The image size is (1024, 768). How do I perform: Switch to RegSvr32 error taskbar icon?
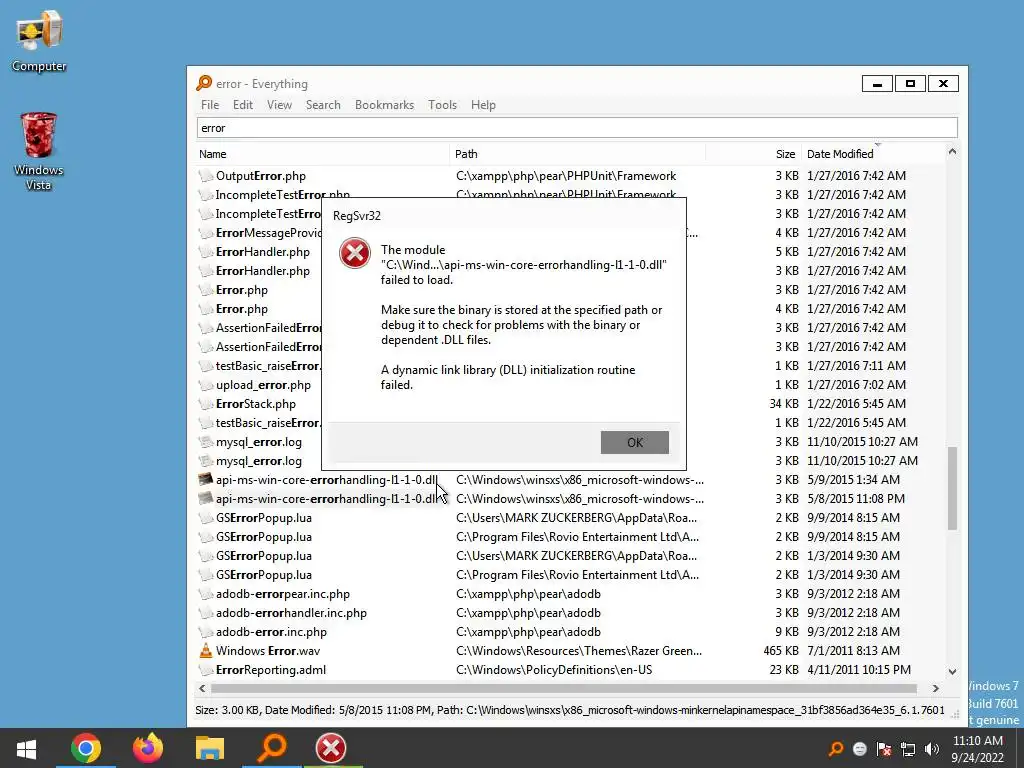[331, 748]
